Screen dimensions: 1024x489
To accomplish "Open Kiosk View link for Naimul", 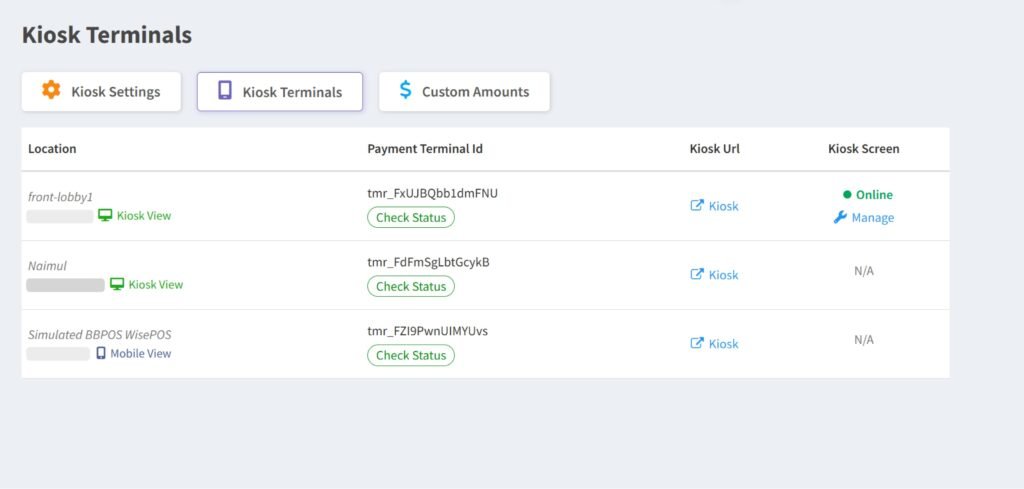I will tap(156, 284).
